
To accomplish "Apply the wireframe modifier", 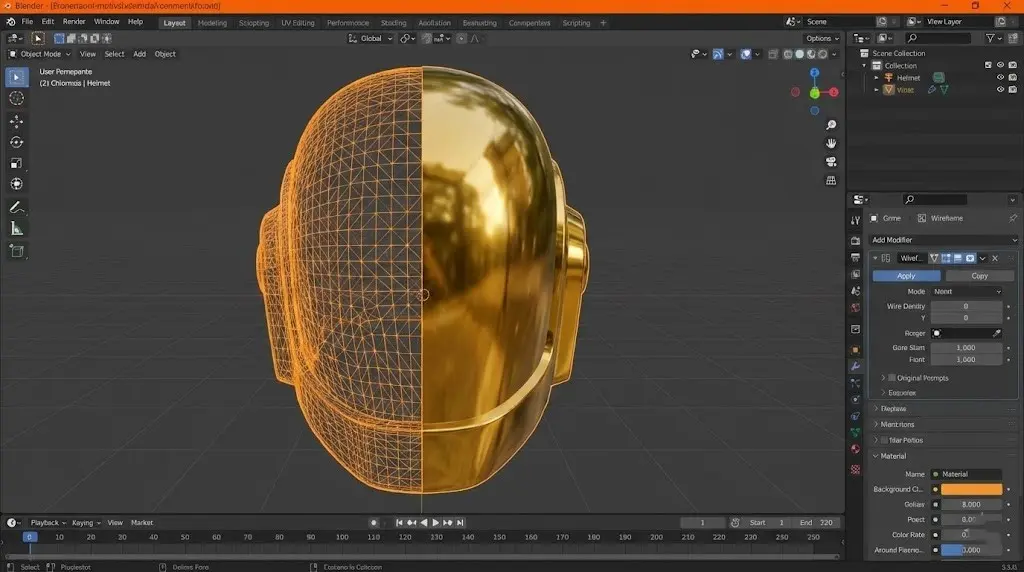I will click(906, 276).
